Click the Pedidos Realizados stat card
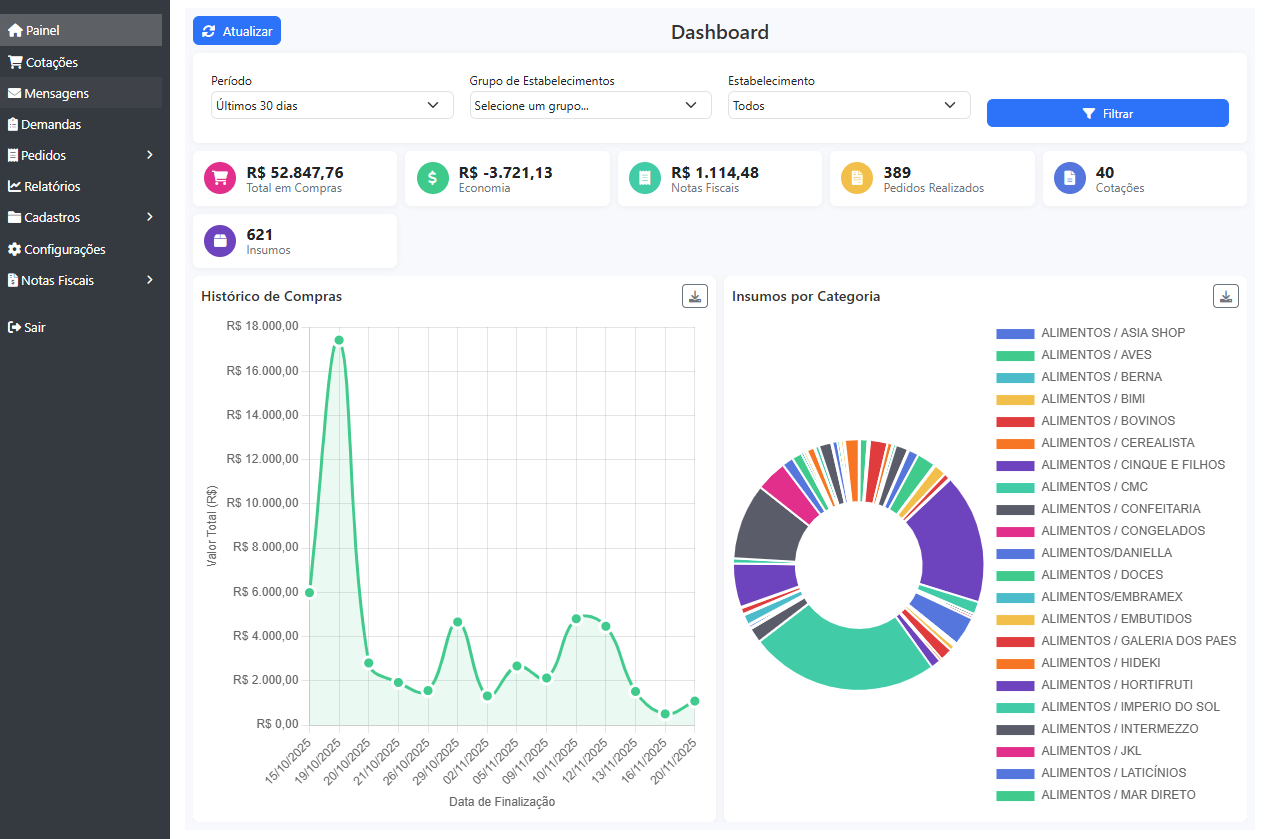The height and width of the screenshot is (839, 1264). pyautogui.click(x=931, y=178)
